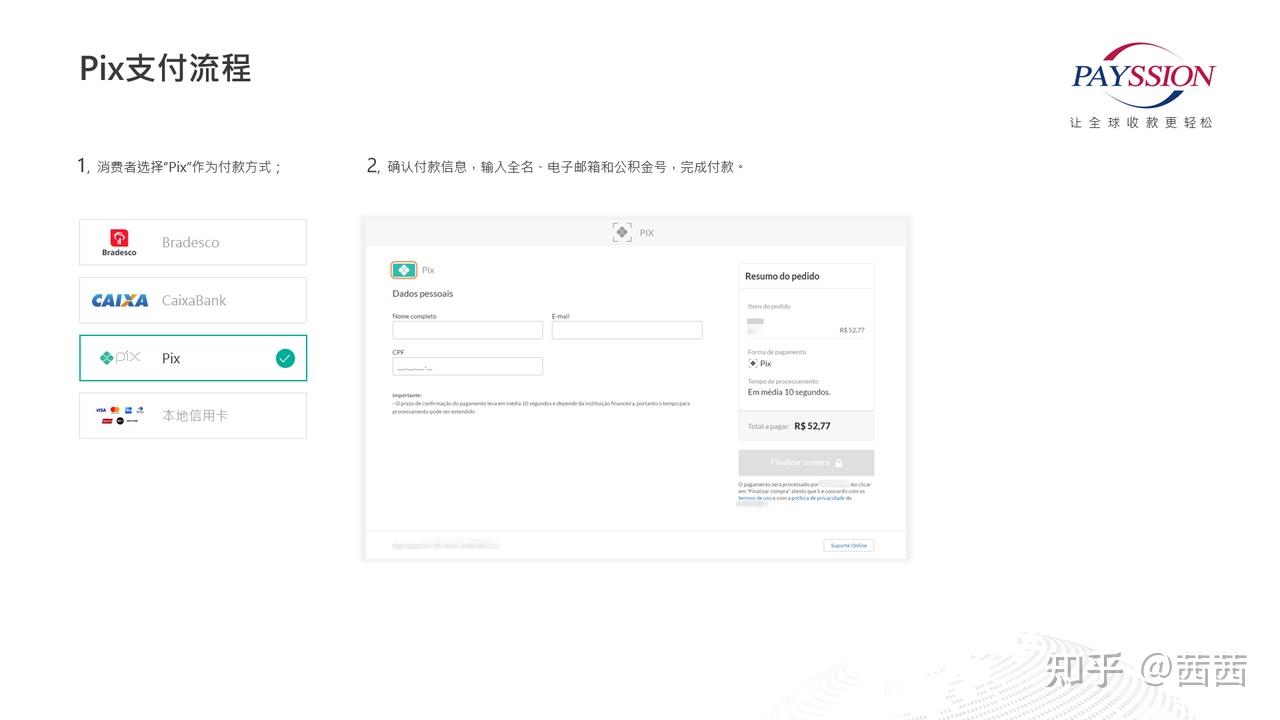The image size is (1280, 720).
Task: Choose the grey Bradesco payment option label
Action: coord(190,242)
